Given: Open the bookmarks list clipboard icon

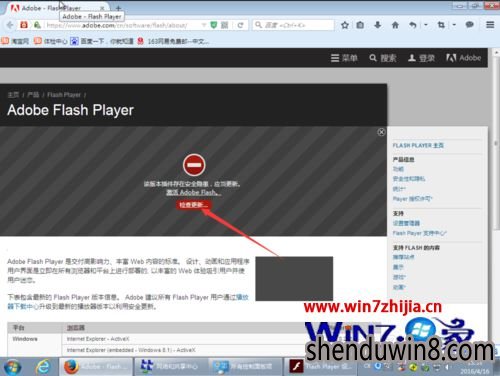Looking at the screenshot, I should pyautogui.click(x=360, y=25).
